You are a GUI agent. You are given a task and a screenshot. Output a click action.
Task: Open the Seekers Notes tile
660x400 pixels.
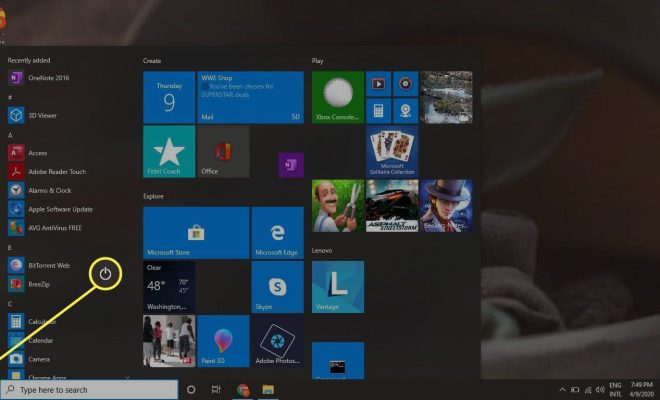point(446,206)
